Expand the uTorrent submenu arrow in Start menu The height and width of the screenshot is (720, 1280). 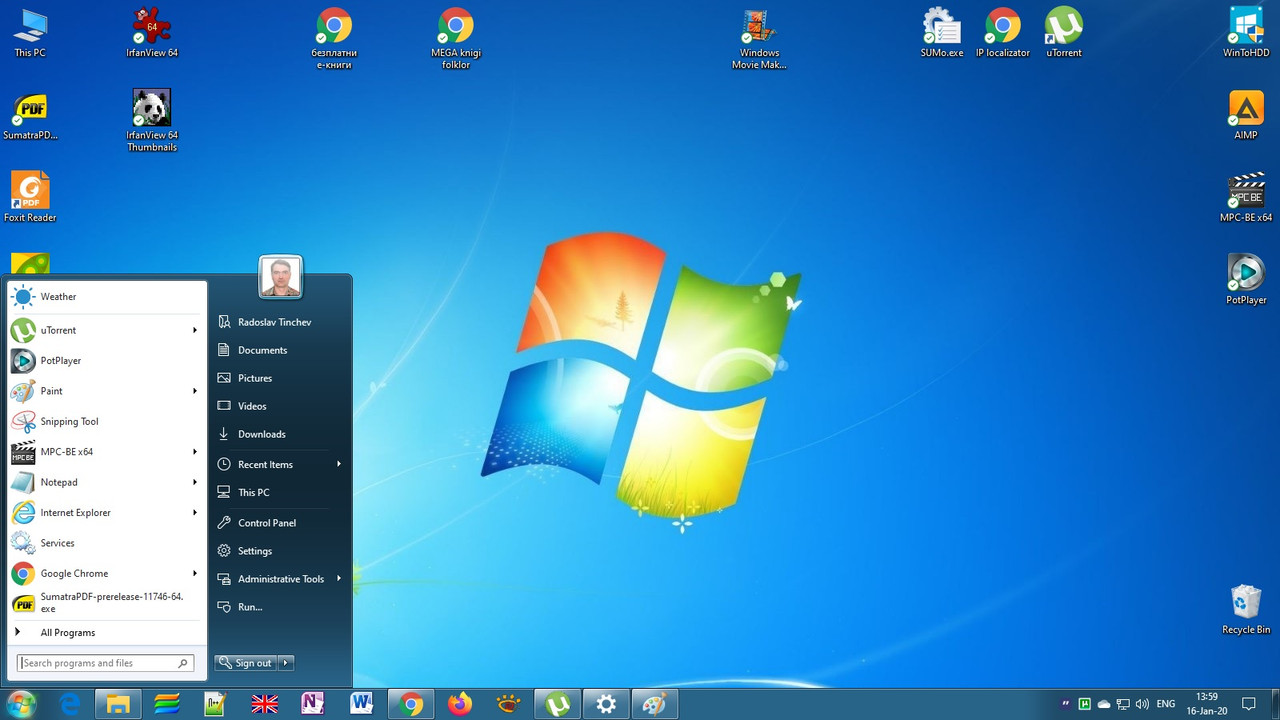pos(195,330)
